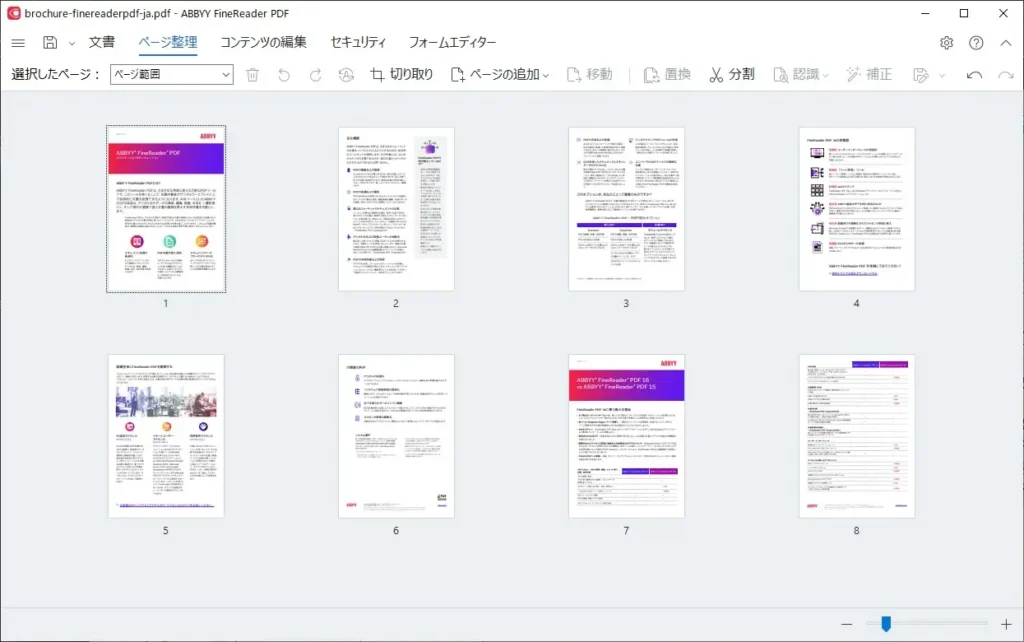
Task: Expand the ページ範囲 dropdown
Action: 172,74
